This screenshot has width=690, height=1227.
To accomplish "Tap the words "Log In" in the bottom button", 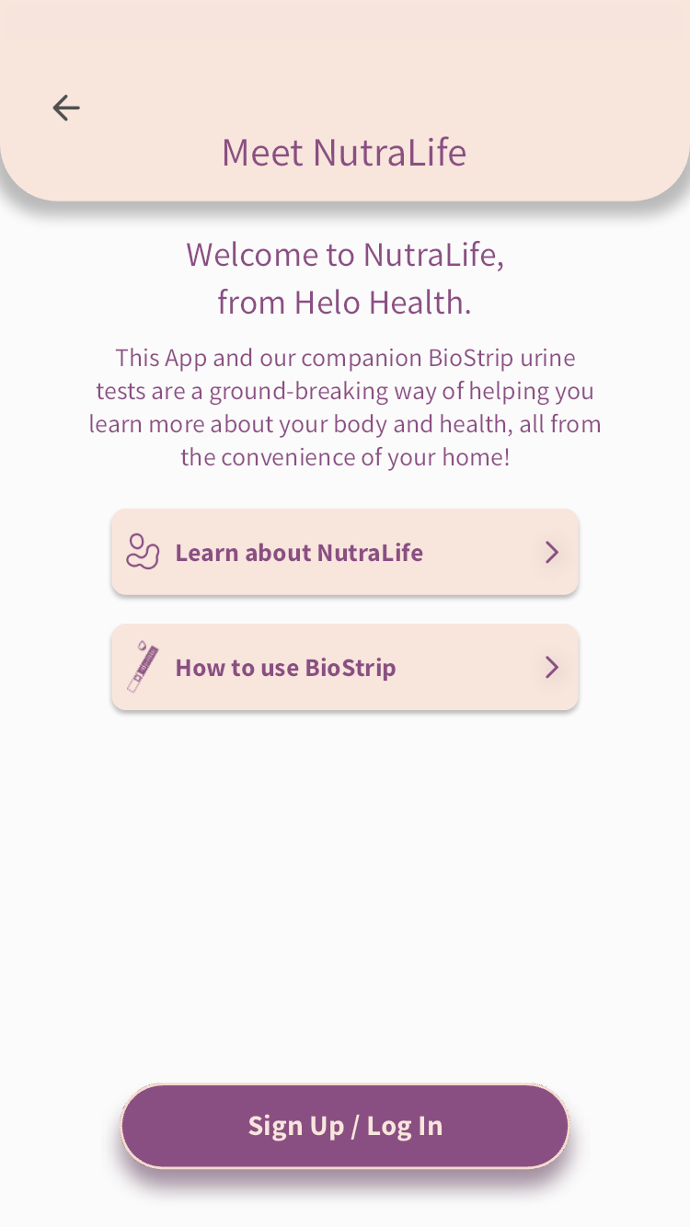I will tap(404, 1126).
